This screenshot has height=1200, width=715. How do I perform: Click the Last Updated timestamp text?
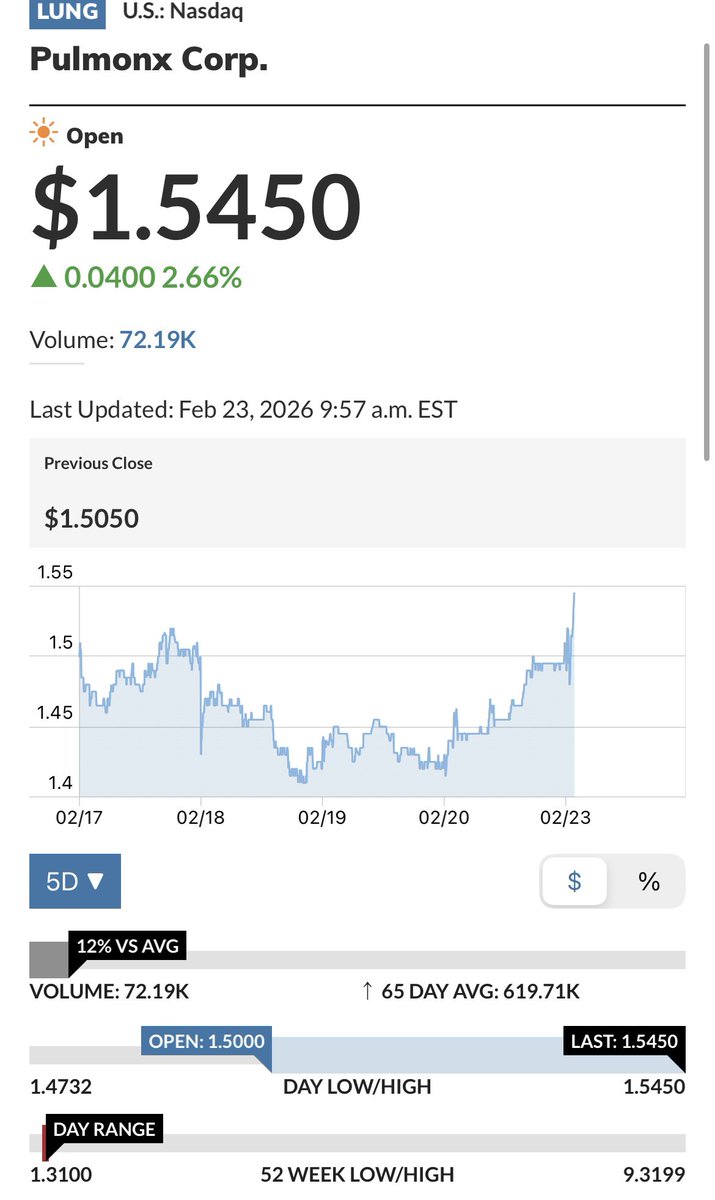(x=243, y=409)
